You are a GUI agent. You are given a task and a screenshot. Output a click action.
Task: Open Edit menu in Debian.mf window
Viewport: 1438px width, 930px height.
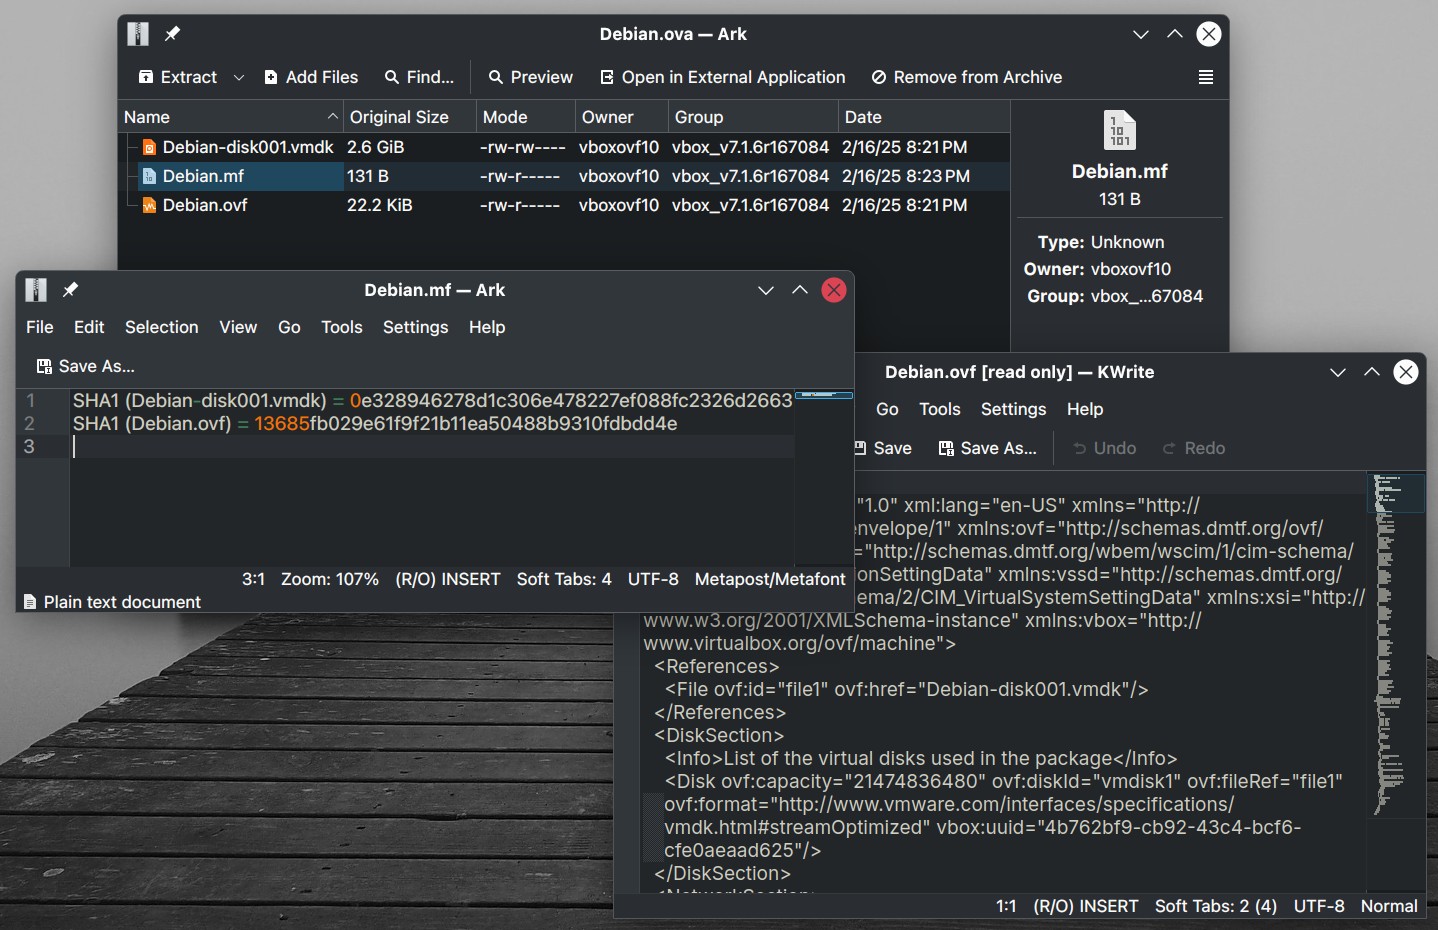click(x=89, y=327)
